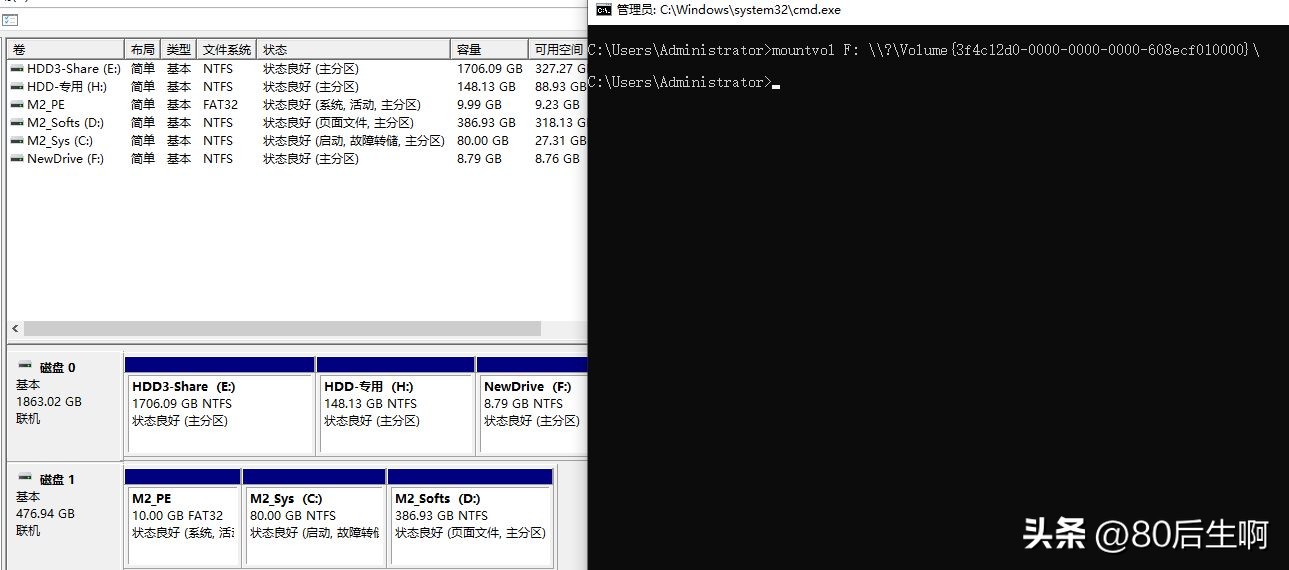Click the 9.99 GB capacity cell

(479, 105)
